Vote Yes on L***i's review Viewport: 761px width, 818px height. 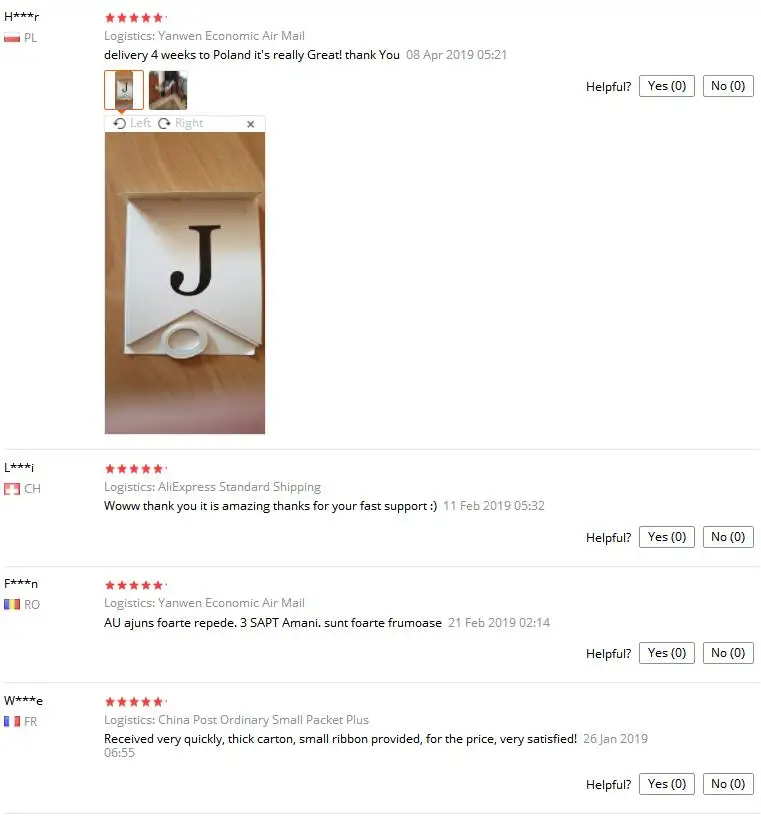click(667, 537)
